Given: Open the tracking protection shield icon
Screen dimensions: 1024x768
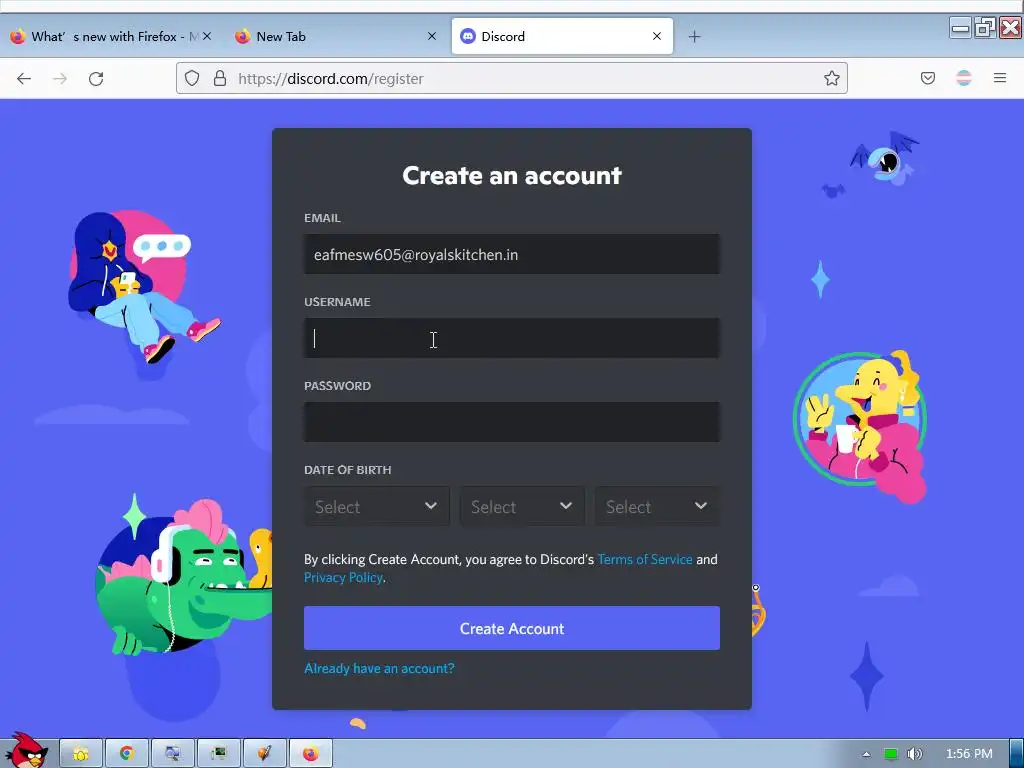Looking at the screenshot, I should click(x=192, y=78).
